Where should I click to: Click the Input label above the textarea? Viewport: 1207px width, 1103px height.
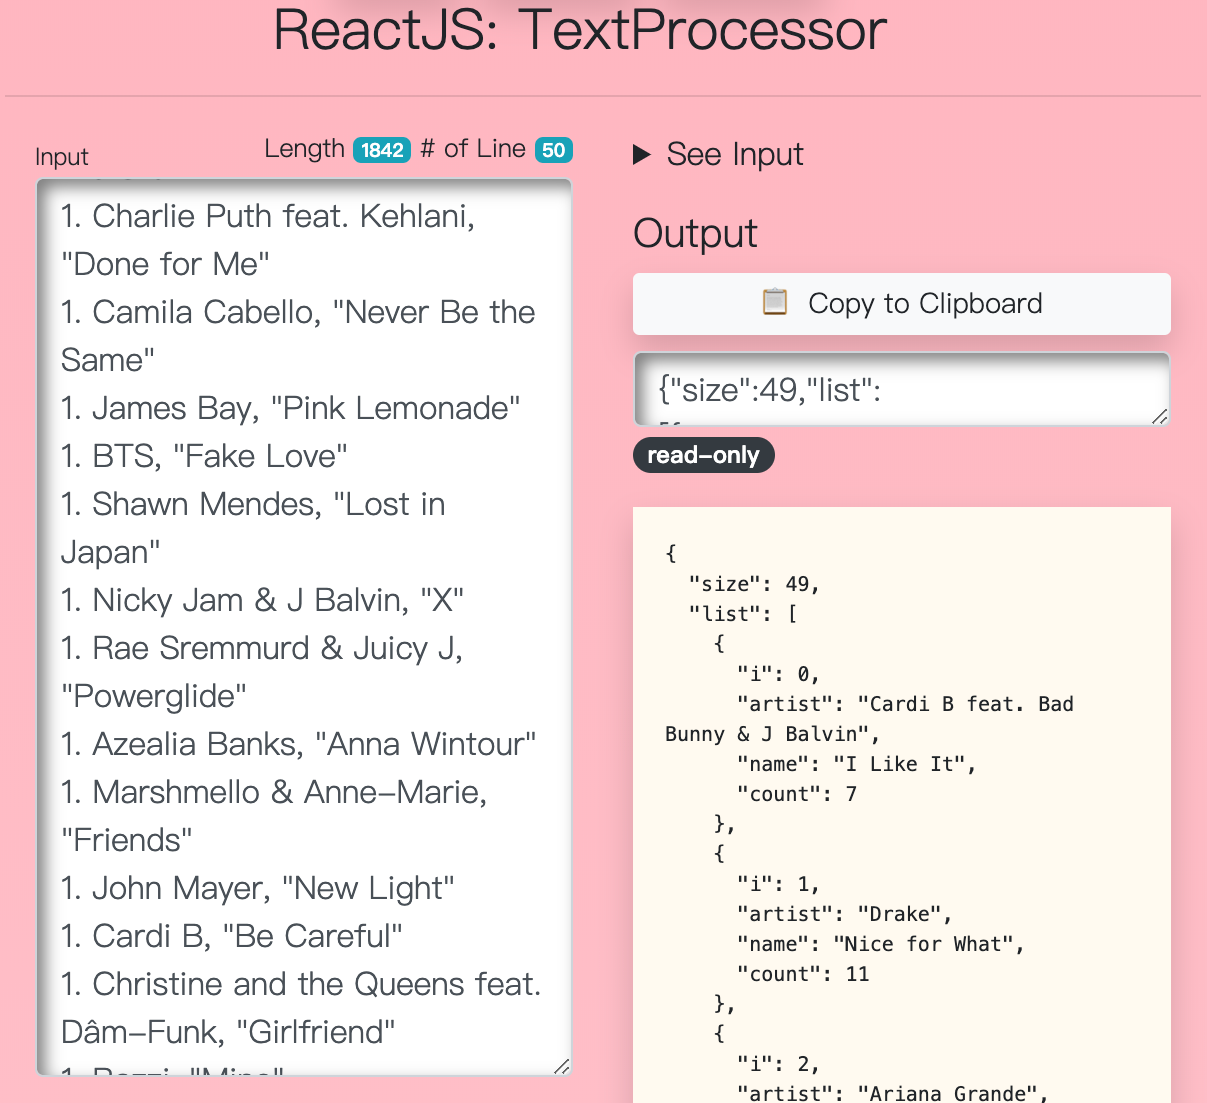click(x=62, y=157)
